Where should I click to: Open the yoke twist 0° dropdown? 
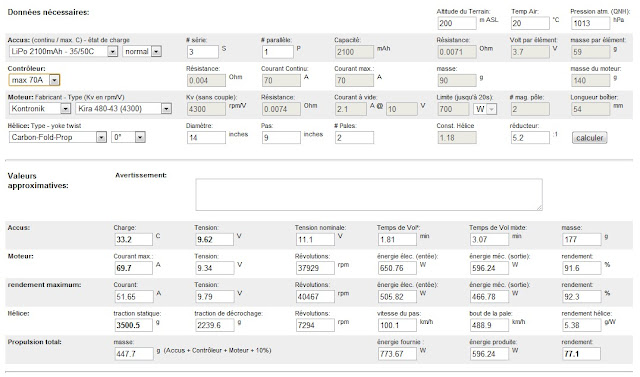tap(128, 137)
